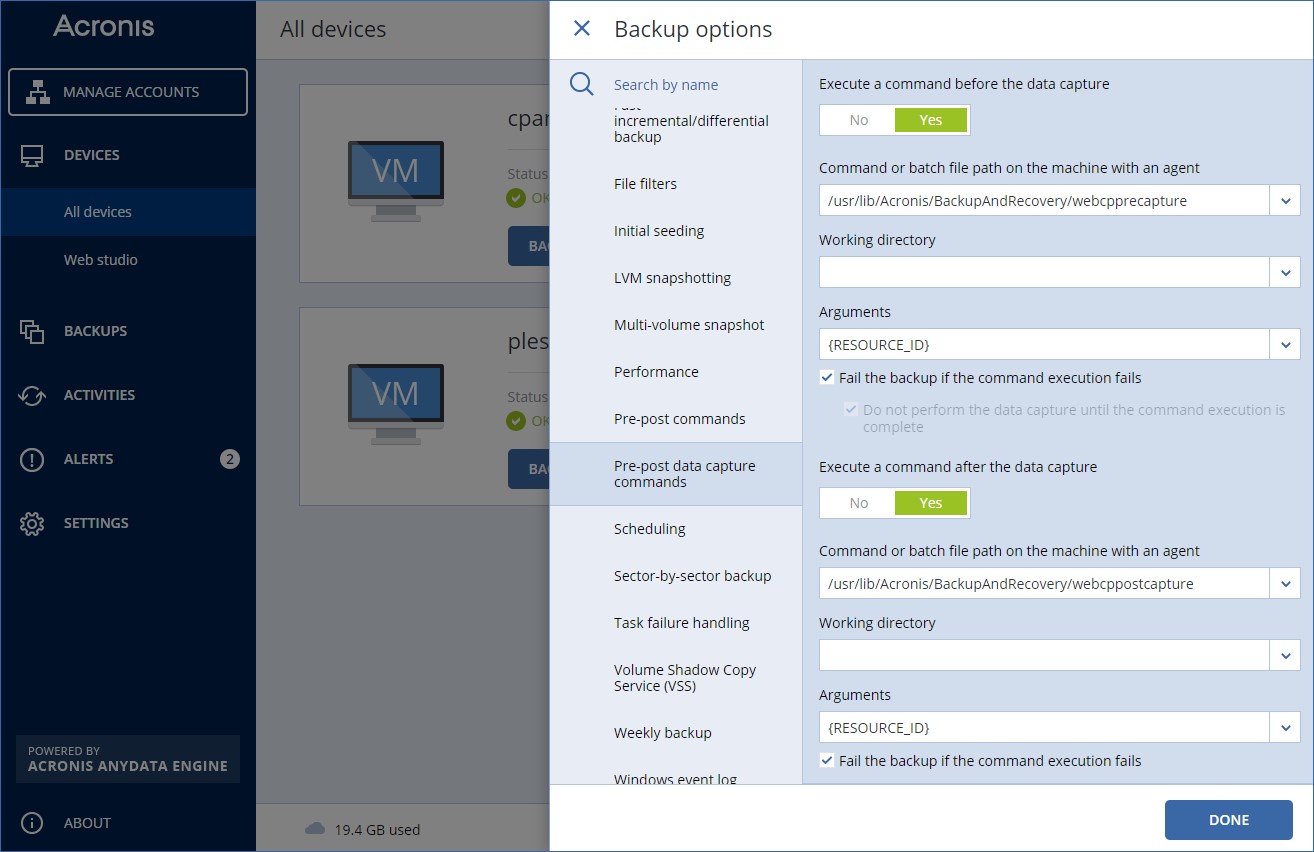
Task: Expand before-capture Arguments dropdown
Action: pyautogui.click(x=1285, y=345)
